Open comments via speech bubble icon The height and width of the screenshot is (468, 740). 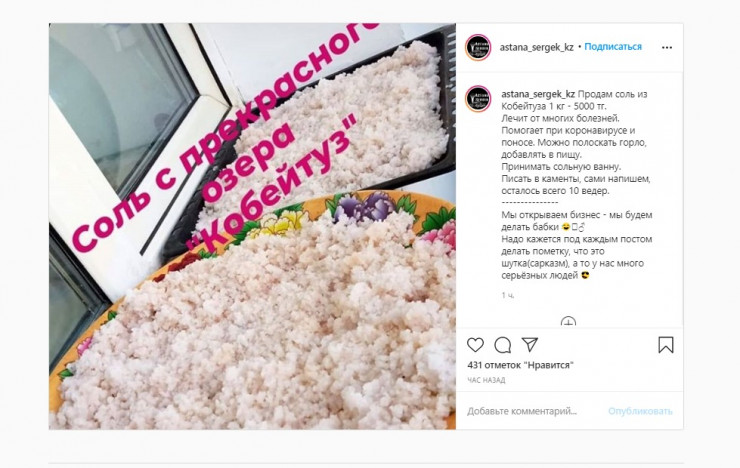(x=503, y=345)
